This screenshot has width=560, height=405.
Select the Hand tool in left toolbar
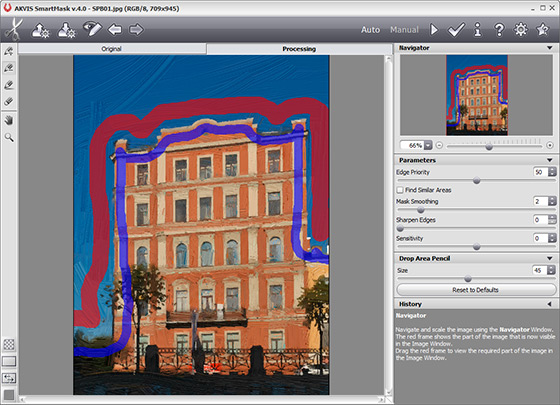[x=9, y=120]
